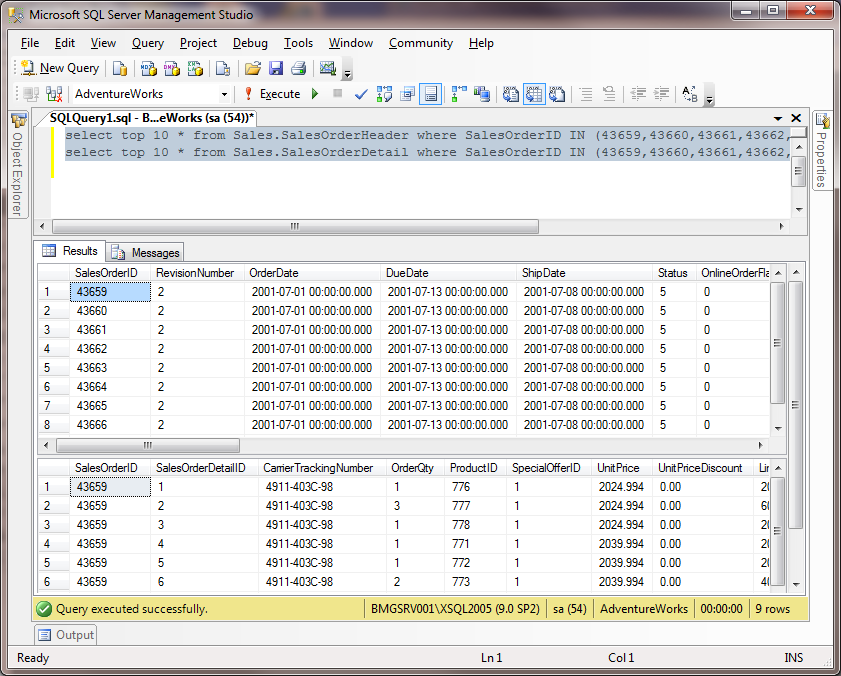
Task: Toggle Results to Grid output mode
Action: (534, 93)
